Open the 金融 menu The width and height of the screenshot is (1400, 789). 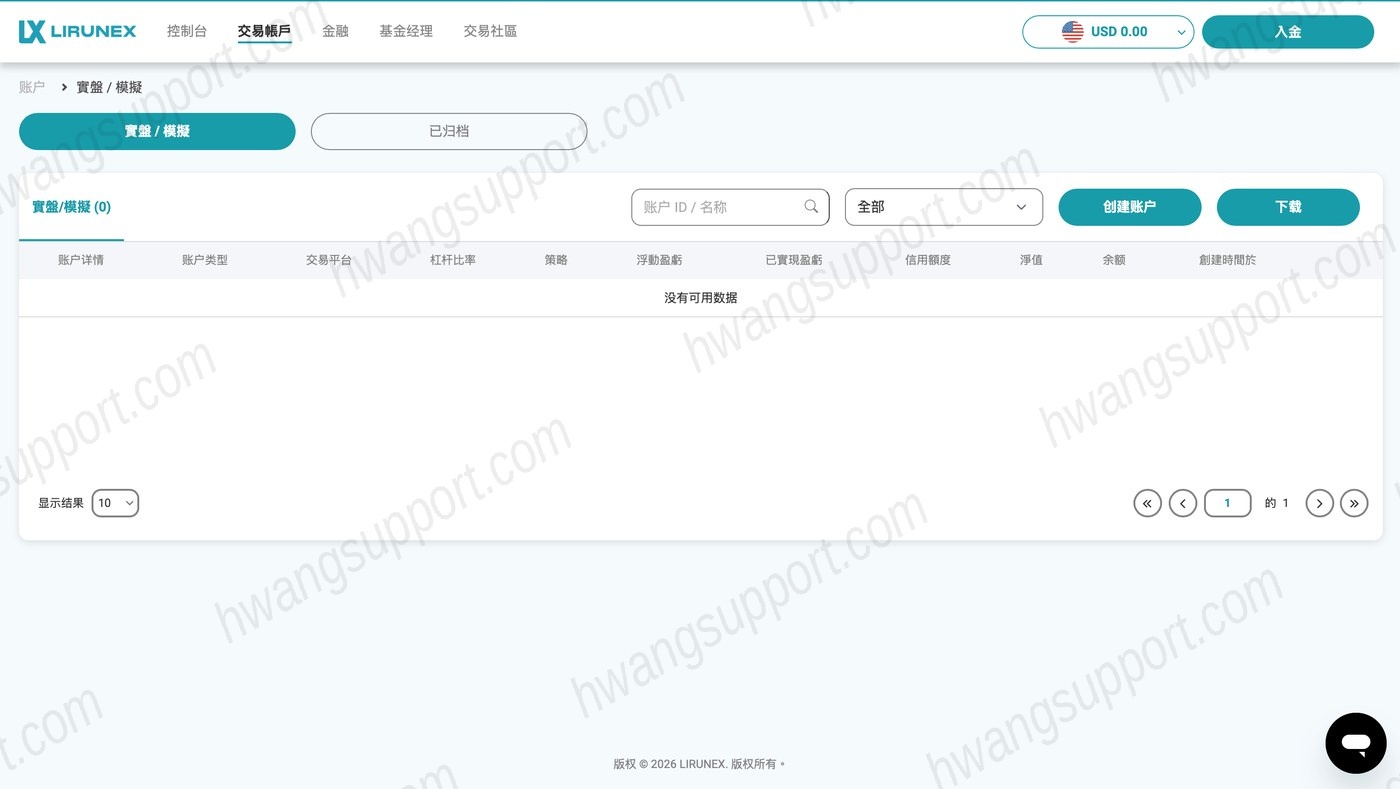[335, 31]
